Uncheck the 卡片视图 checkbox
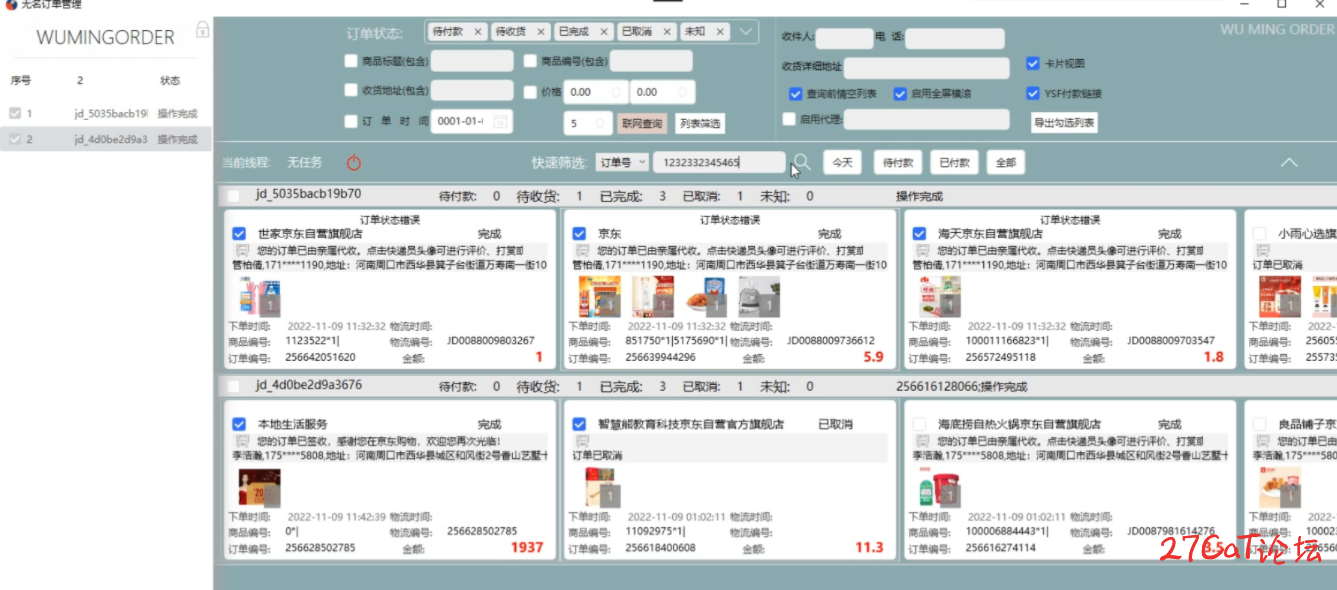Screen dimensions: 1337x590 tap(1033, 64)
